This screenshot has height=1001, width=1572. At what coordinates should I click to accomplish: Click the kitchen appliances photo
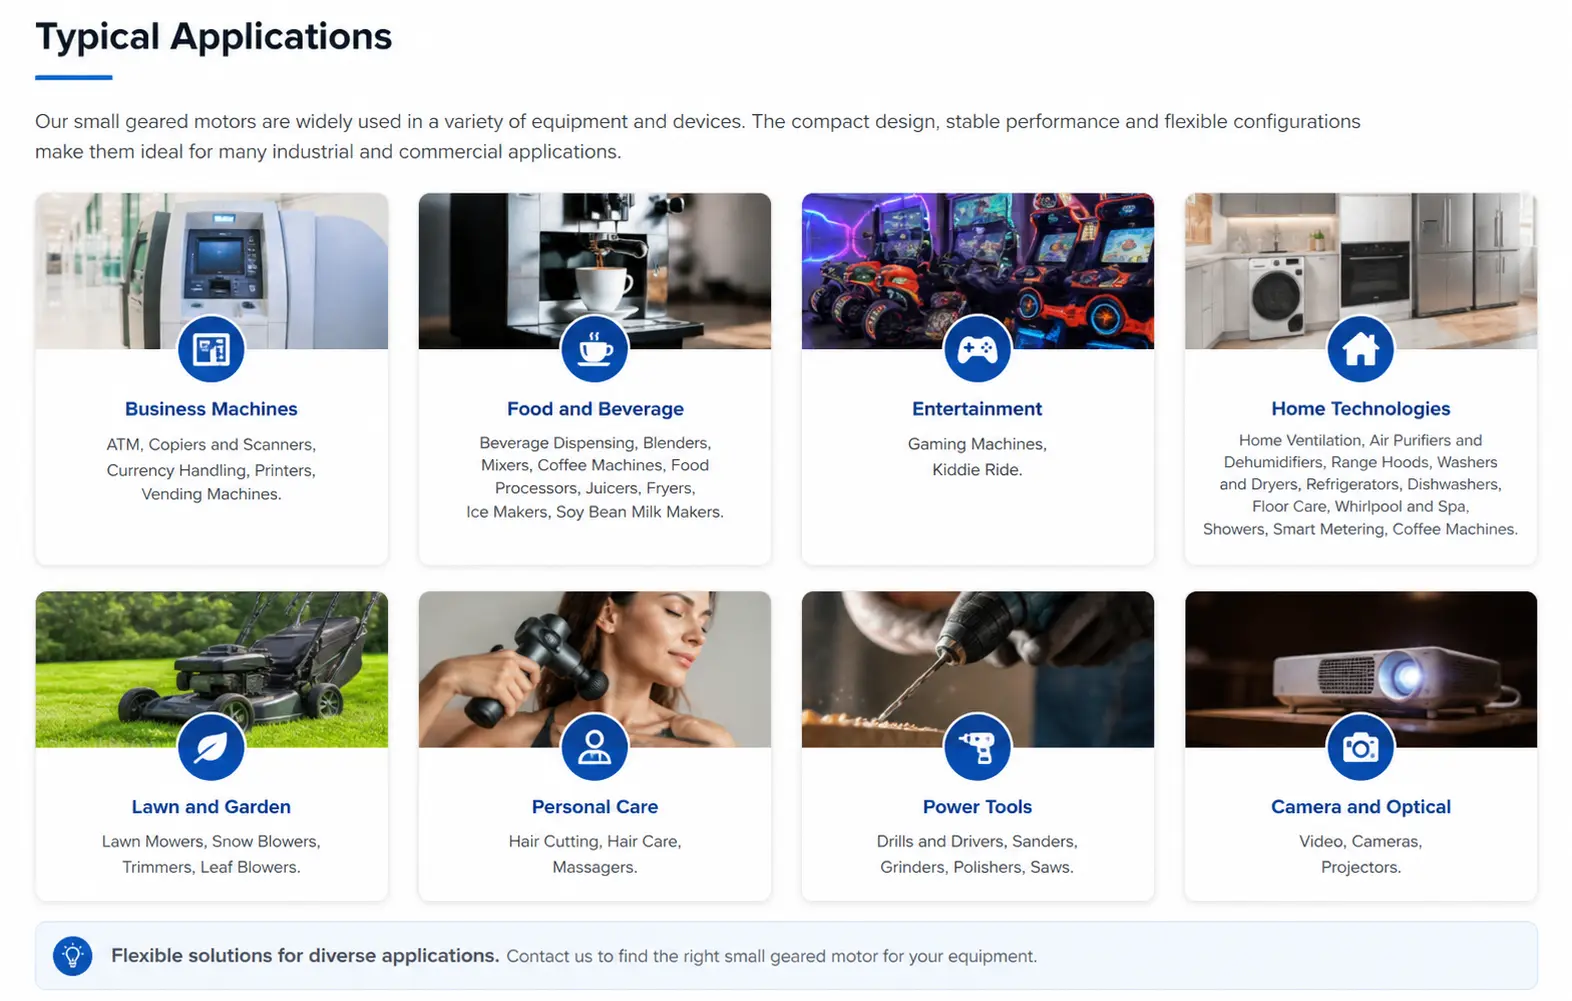(1360, 271)
